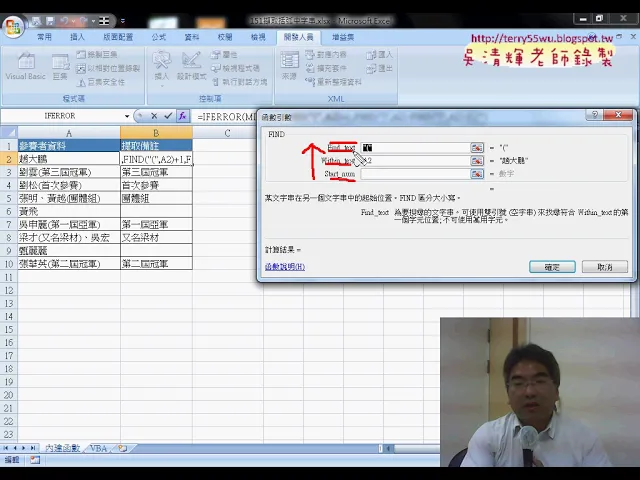Select cell B4 containing 首次參賽
640x480 pixels.
click(x=156, y=185)
